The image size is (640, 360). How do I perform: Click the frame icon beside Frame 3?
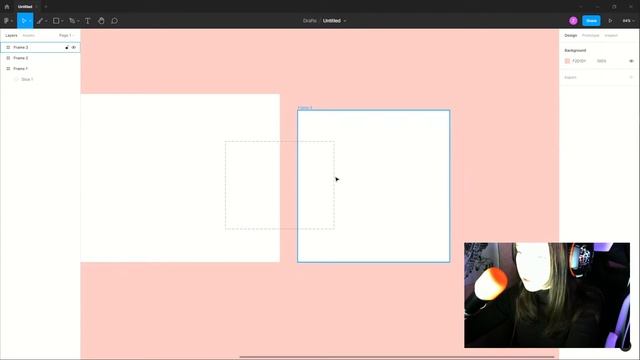point(8,47)
